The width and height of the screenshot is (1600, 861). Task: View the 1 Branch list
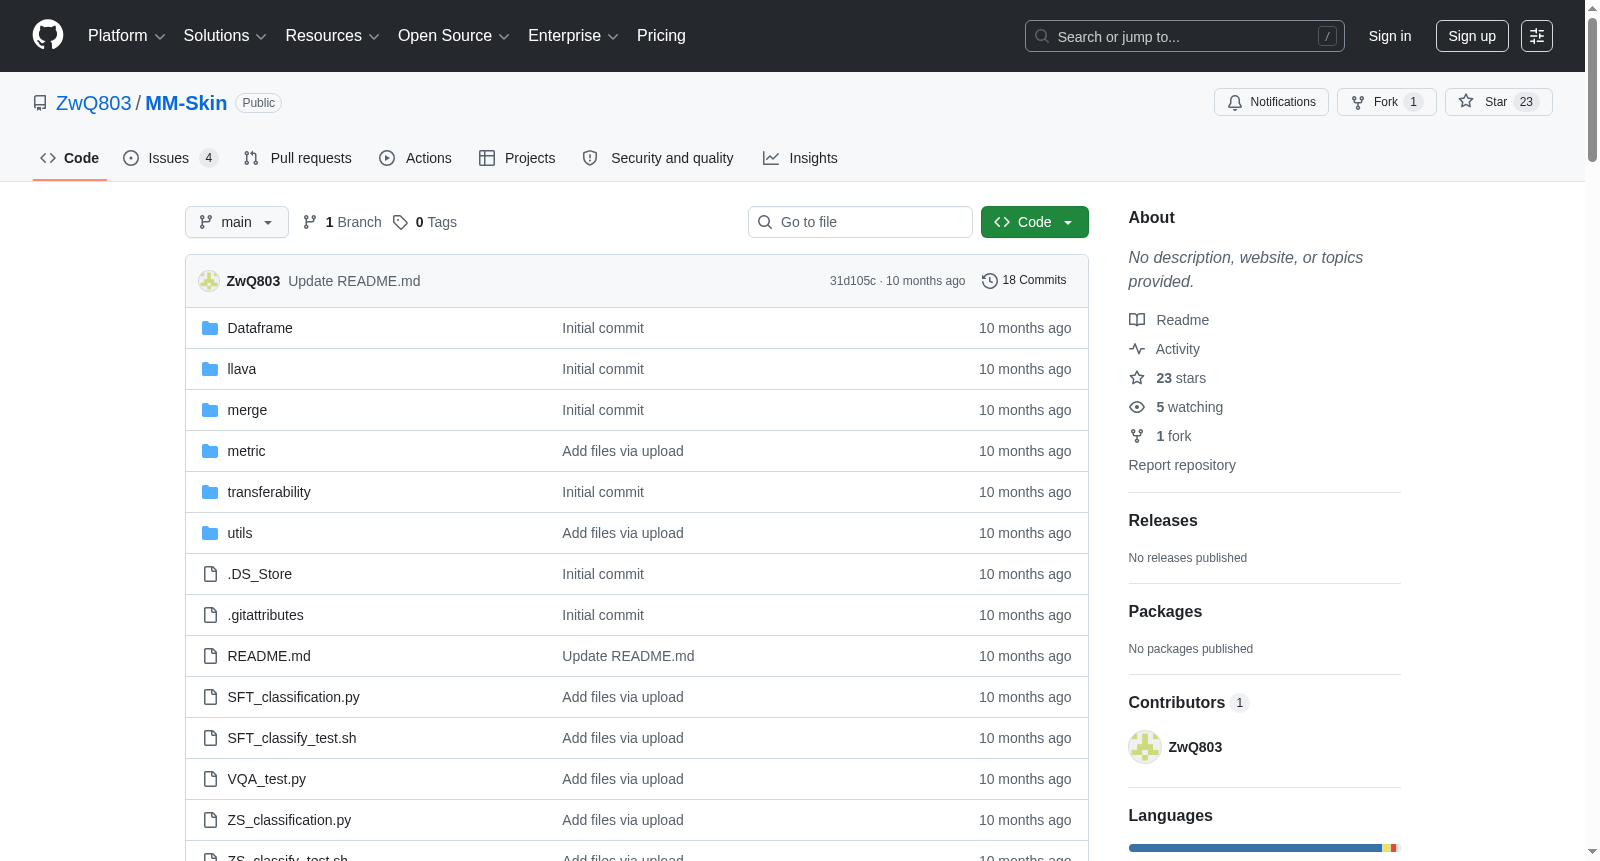click(342, 222)
